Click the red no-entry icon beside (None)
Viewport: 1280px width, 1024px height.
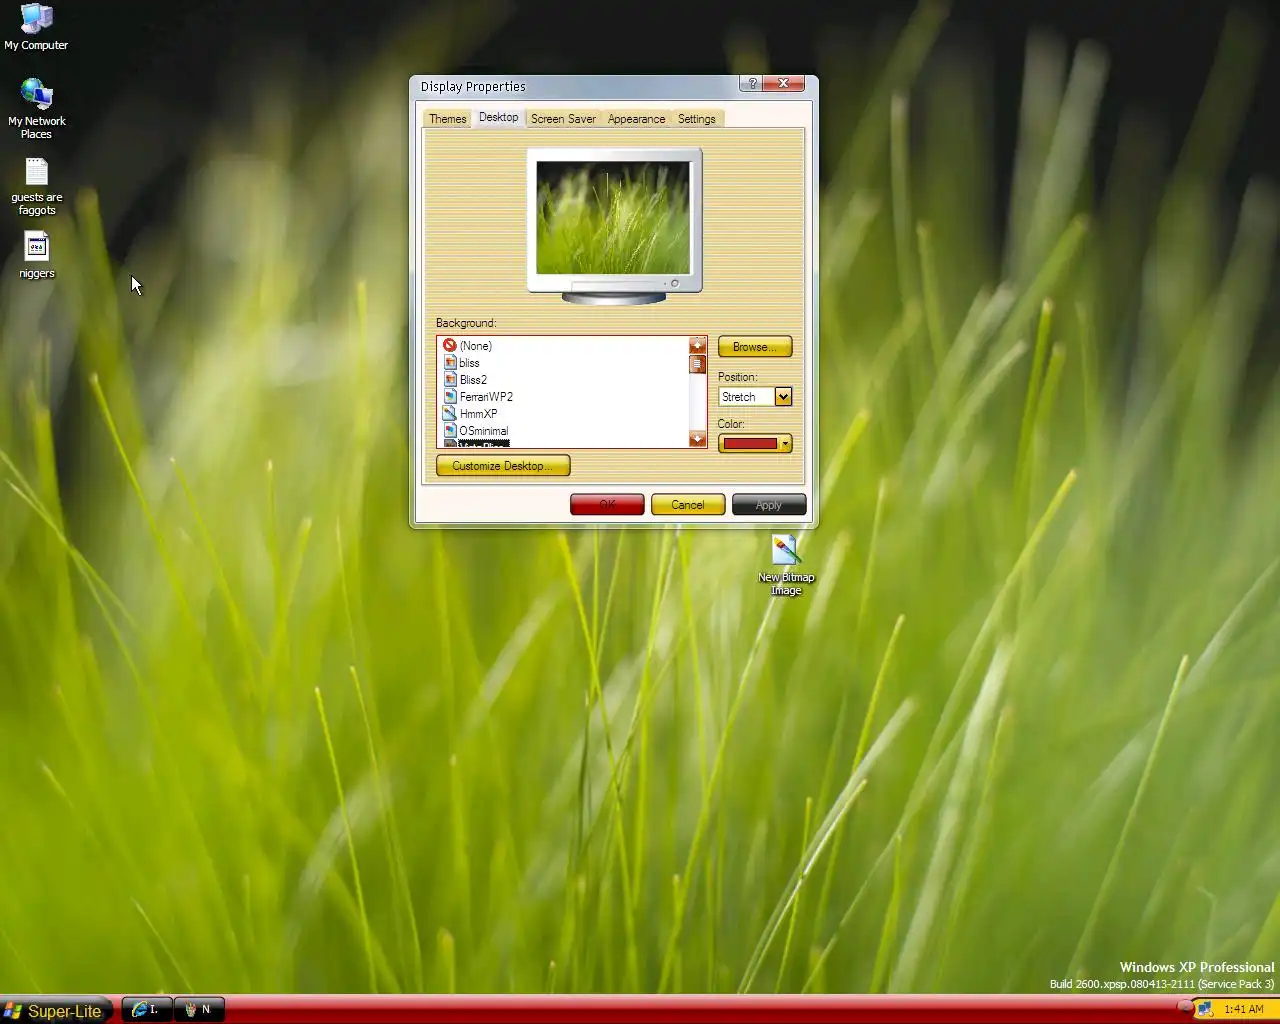pyautogui.click(x=450, y=345)
